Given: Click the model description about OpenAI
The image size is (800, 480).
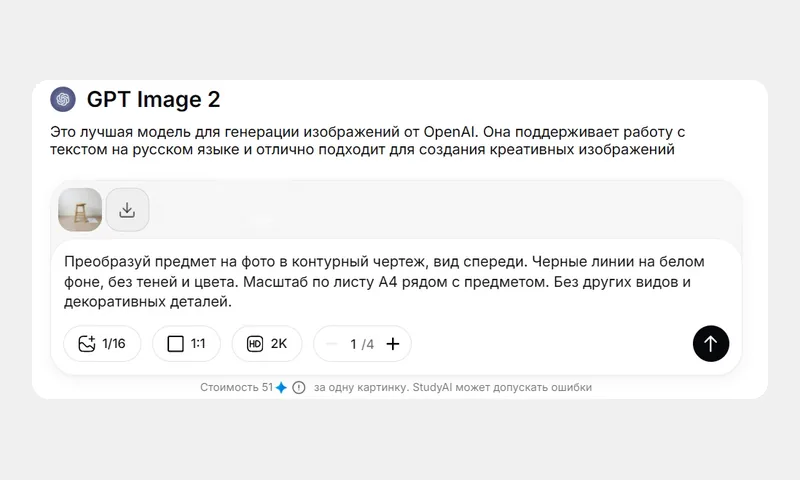Looking at the screenshot, I should click(x=367, y=140).
